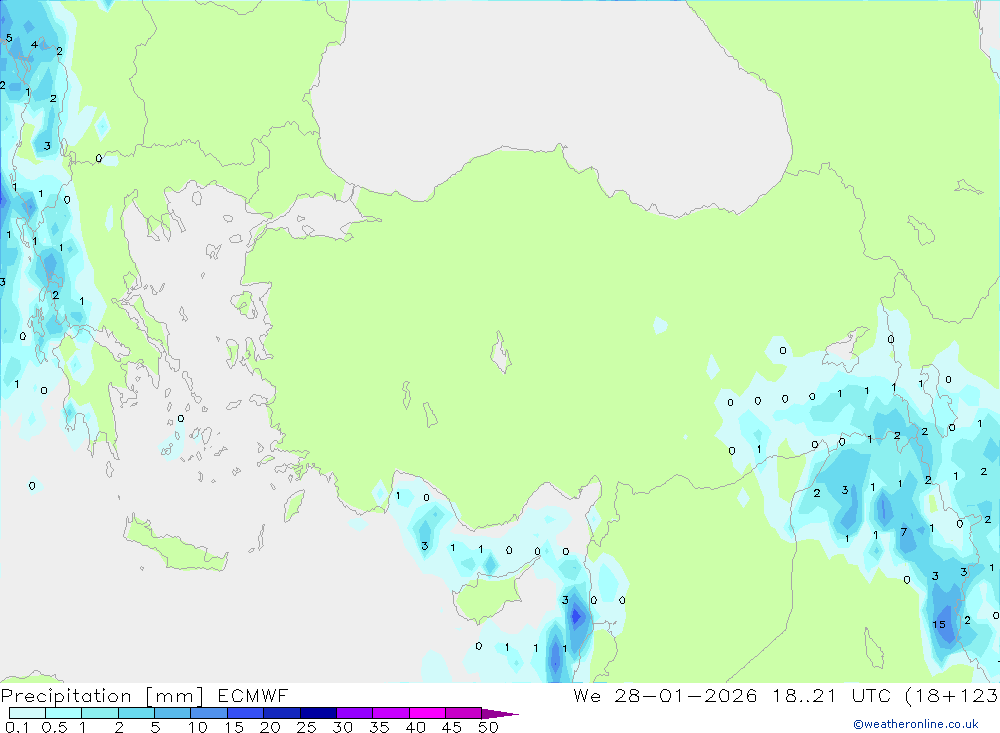1000x733 pixels.
Task: Click the '4' precipitation value near the top-left
Action: 34,45
